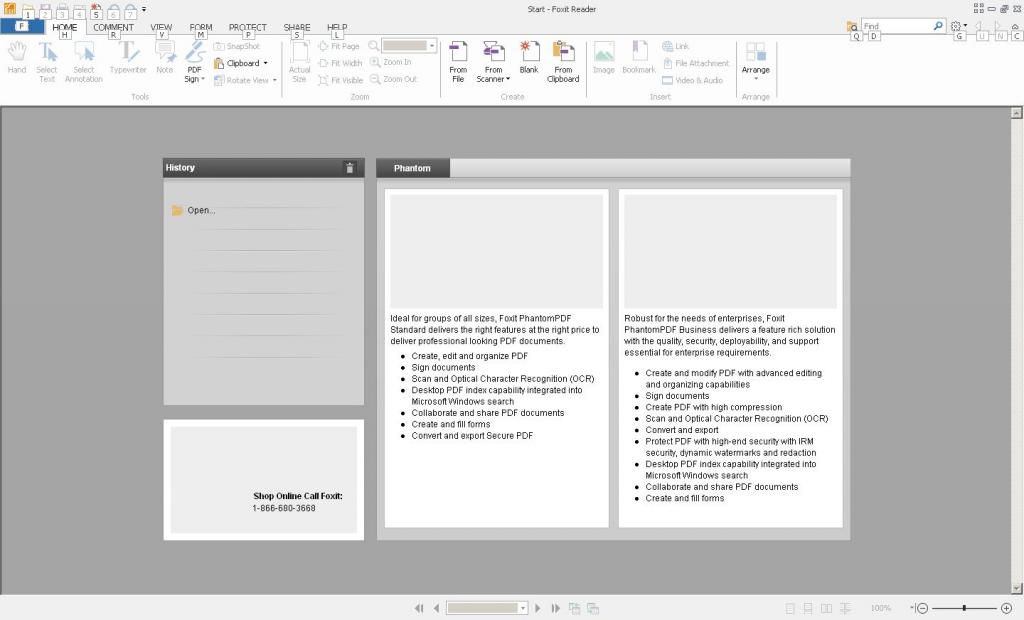Click the vertical scrollbar up arrow

tap(1016, 112)
